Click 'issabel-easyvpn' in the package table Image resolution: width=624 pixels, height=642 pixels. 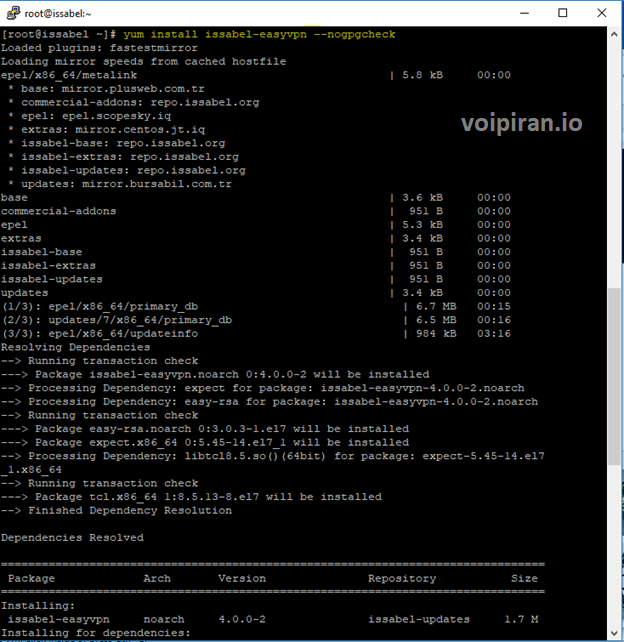pyautogui.click(x=59, y=619)
